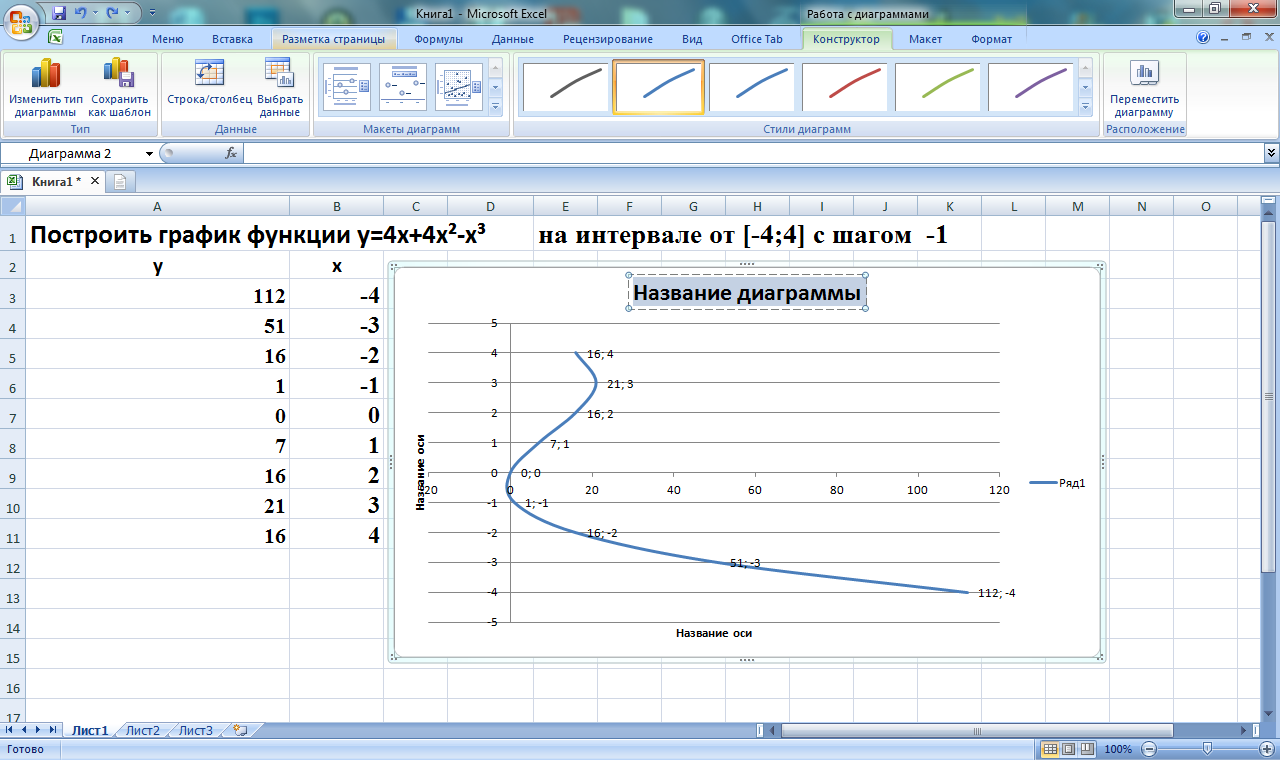Select the third chart layout thumbnail
The height and width of the screenshot is (760, 1280).
(x=460, y=88)
